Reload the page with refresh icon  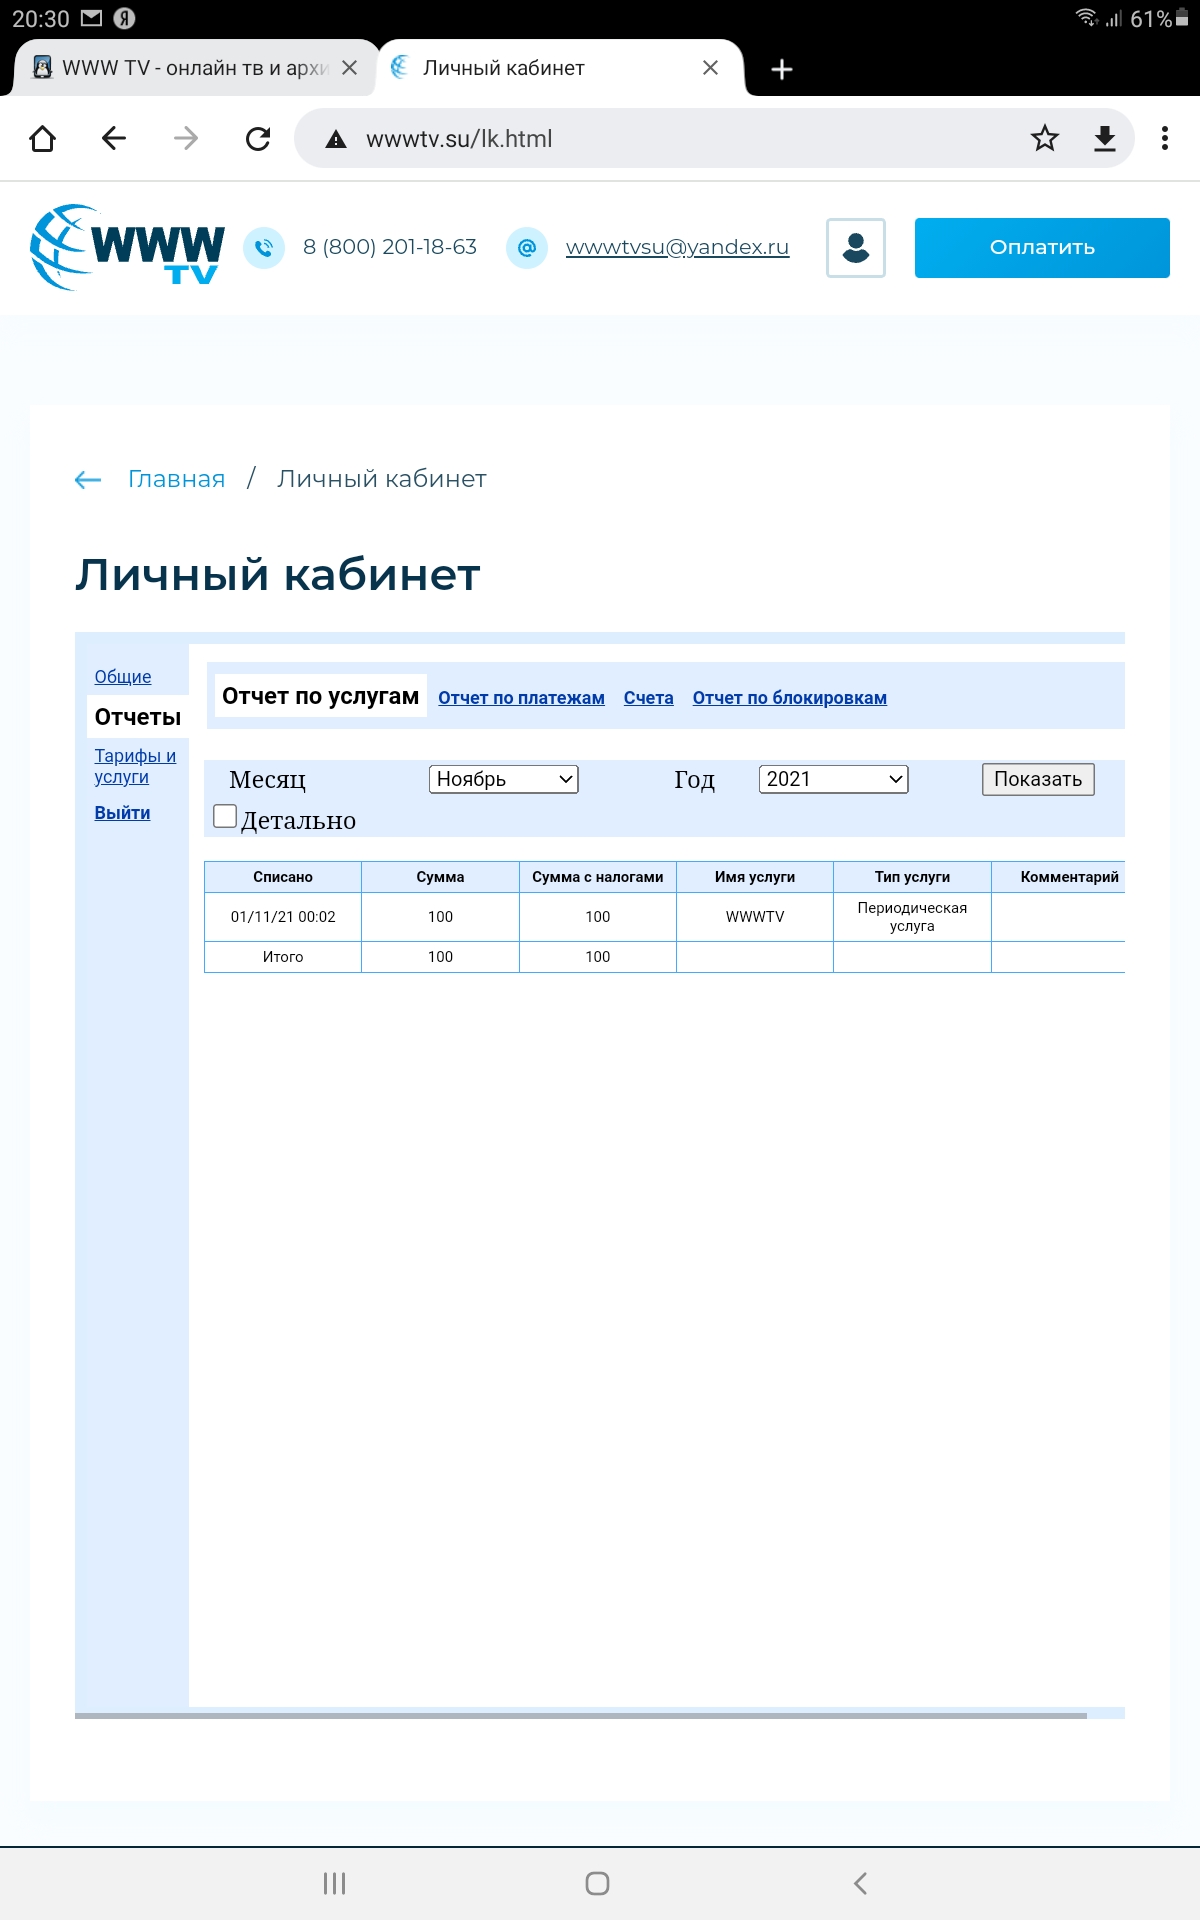click(x=258, y=138)
